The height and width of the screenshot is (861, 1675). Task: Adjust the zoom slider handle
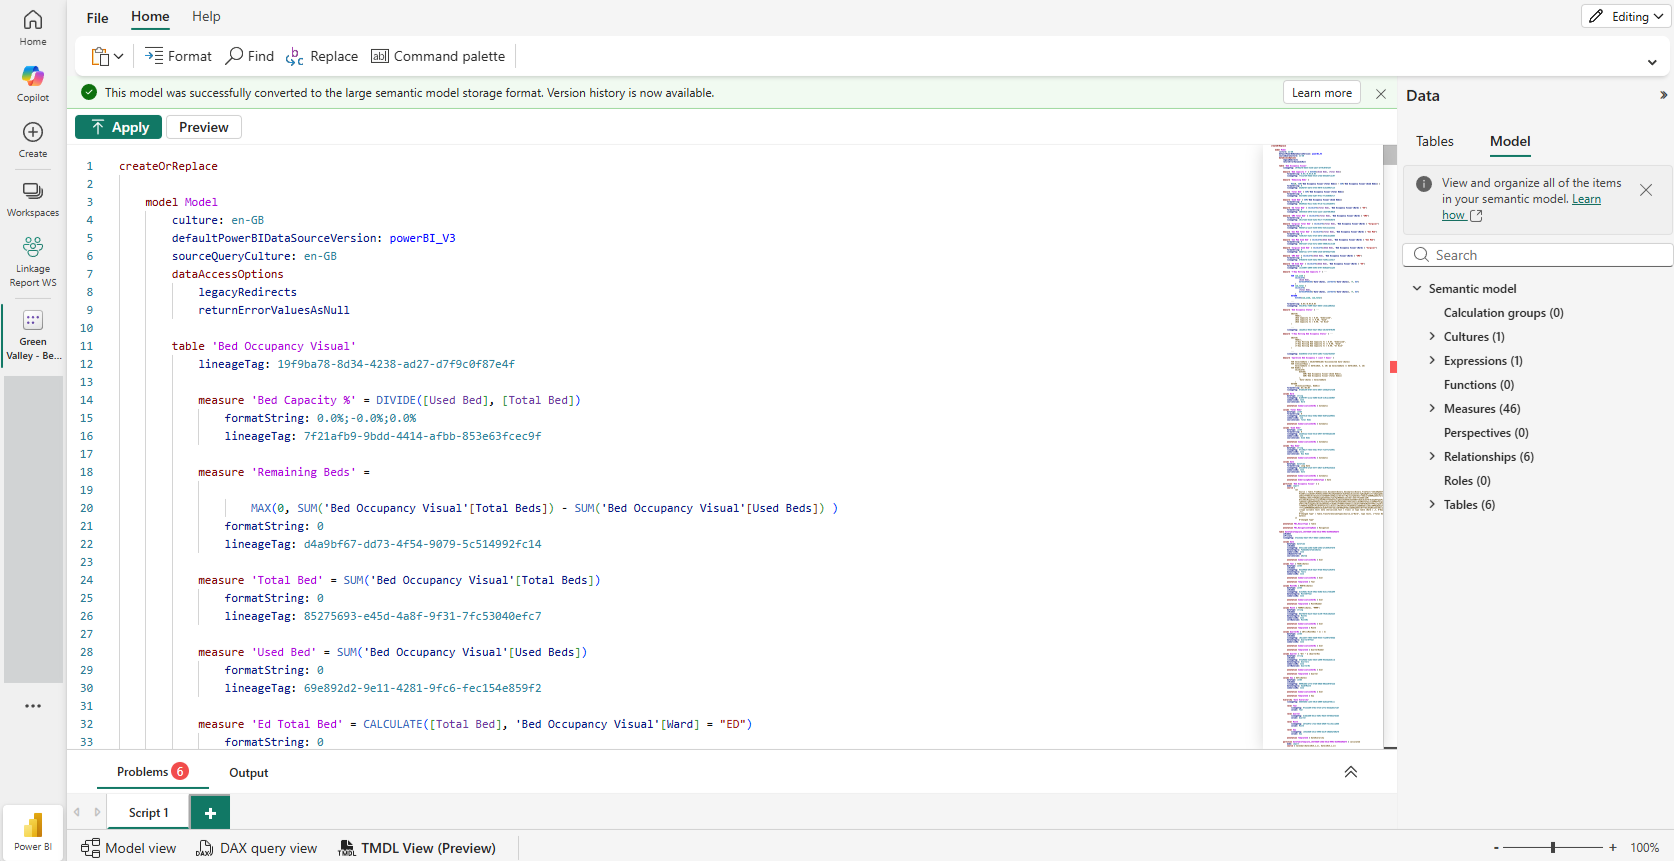coord(1553,848)
